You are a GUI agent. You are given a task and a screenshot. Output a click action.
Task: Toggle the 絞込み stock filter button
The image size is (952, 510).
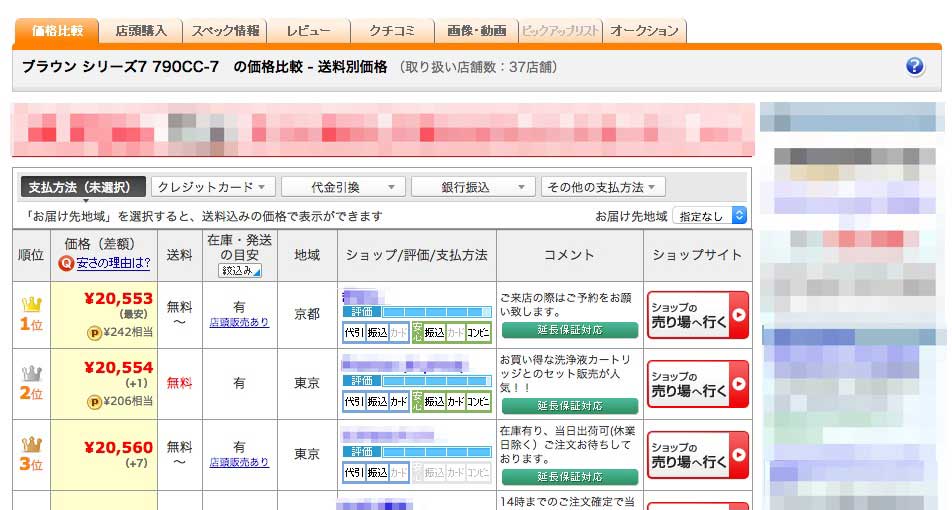pyautogui.click(x=239, y=271)
